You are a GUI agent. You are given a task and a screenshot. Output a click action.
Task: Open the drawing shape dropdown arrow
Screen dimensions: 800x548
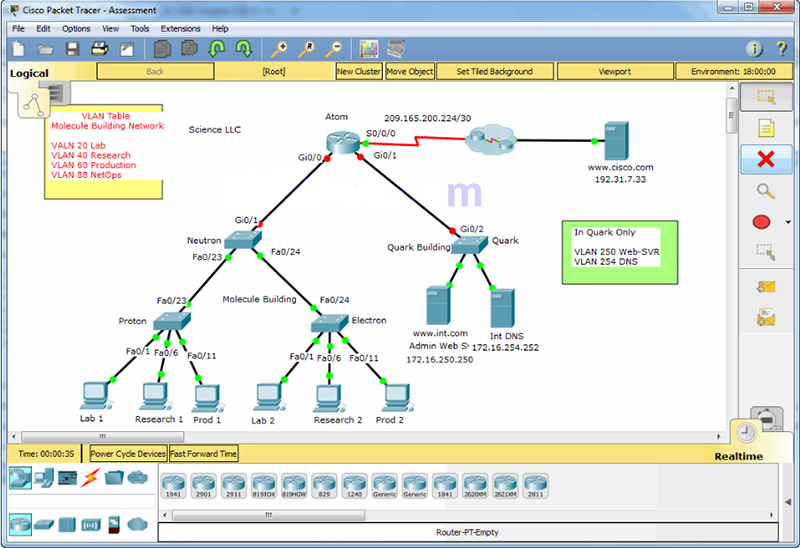788,222
